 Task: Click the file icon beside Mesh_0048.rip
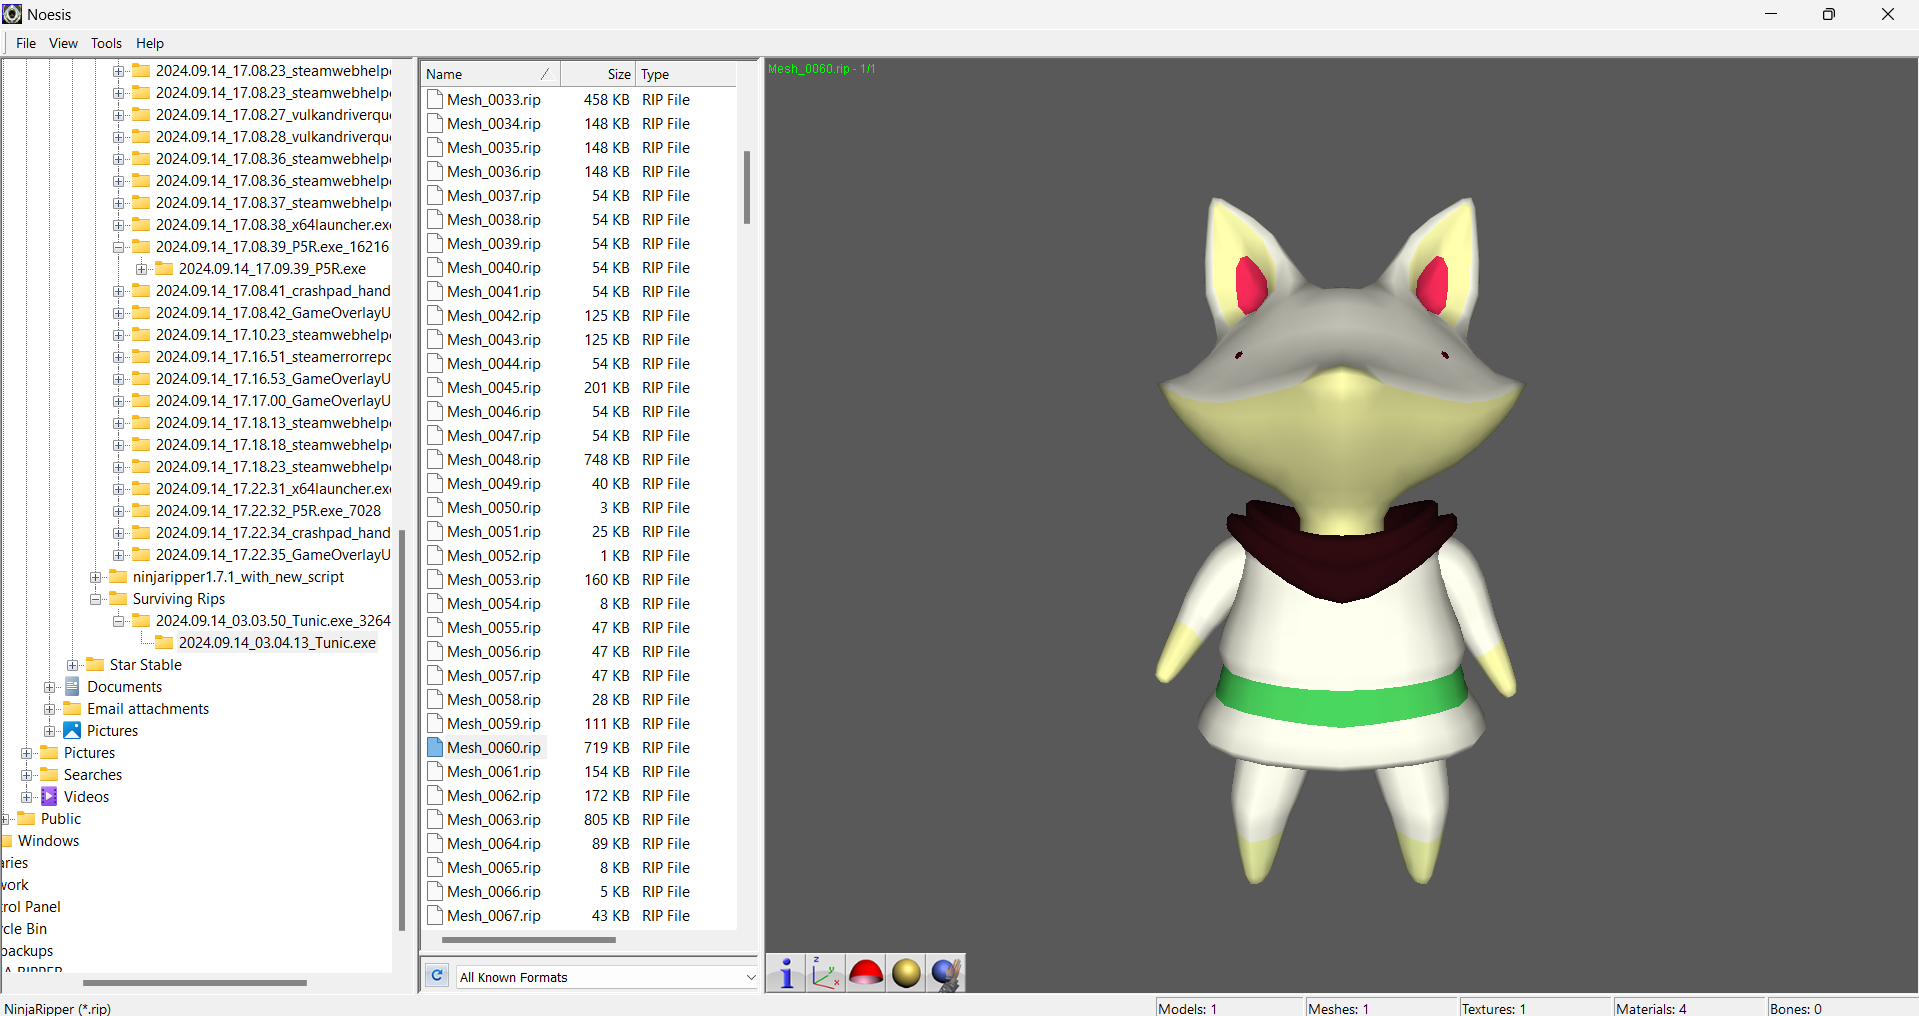tap(435, 459)
